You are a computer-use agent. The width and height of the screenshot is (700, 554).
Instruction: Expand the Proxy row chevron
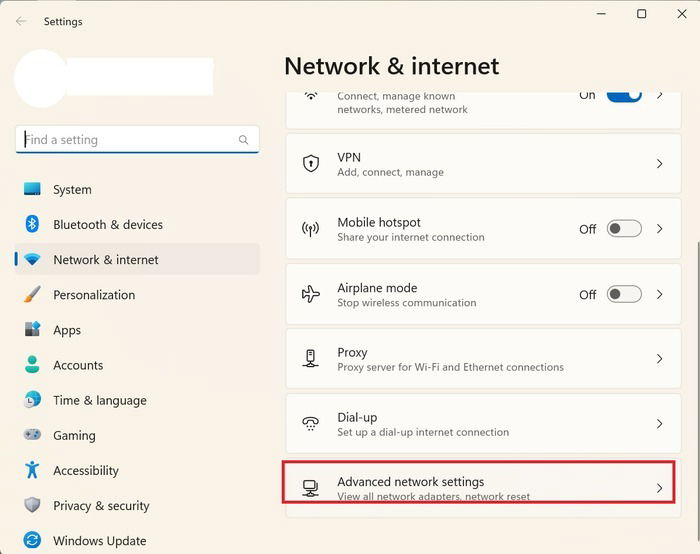(659, 359)
